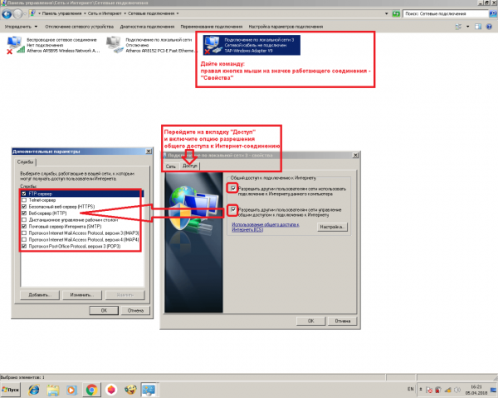
Task: Toggle the IMAP3 protocol checkbox
Action: (x=24, y=233)
